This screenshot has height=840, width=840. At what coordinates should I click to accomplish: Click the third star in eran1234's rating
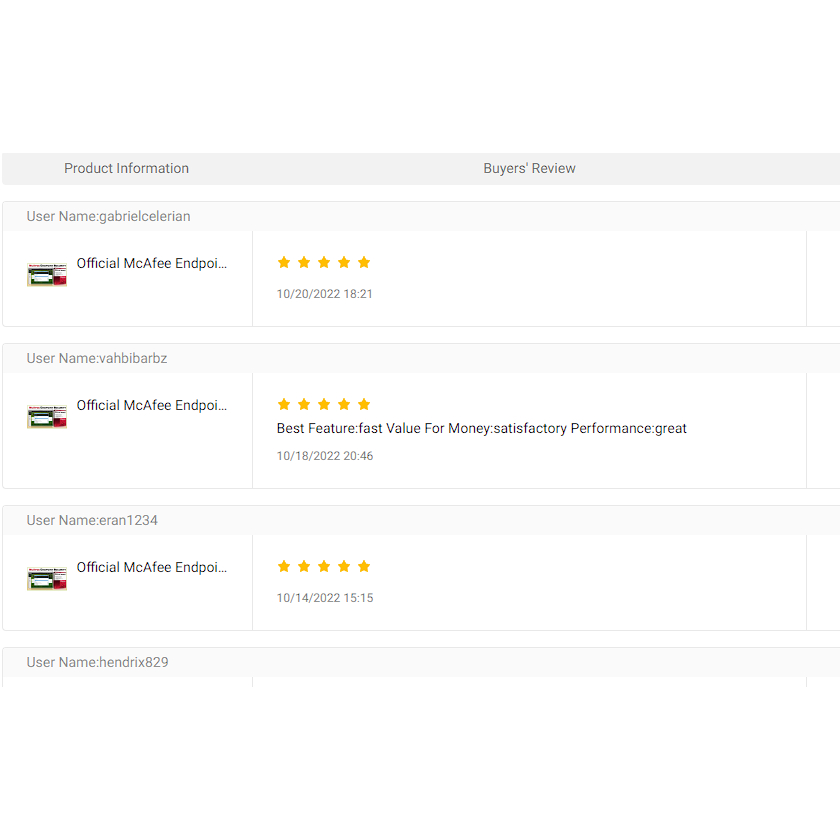click(324, 566)
